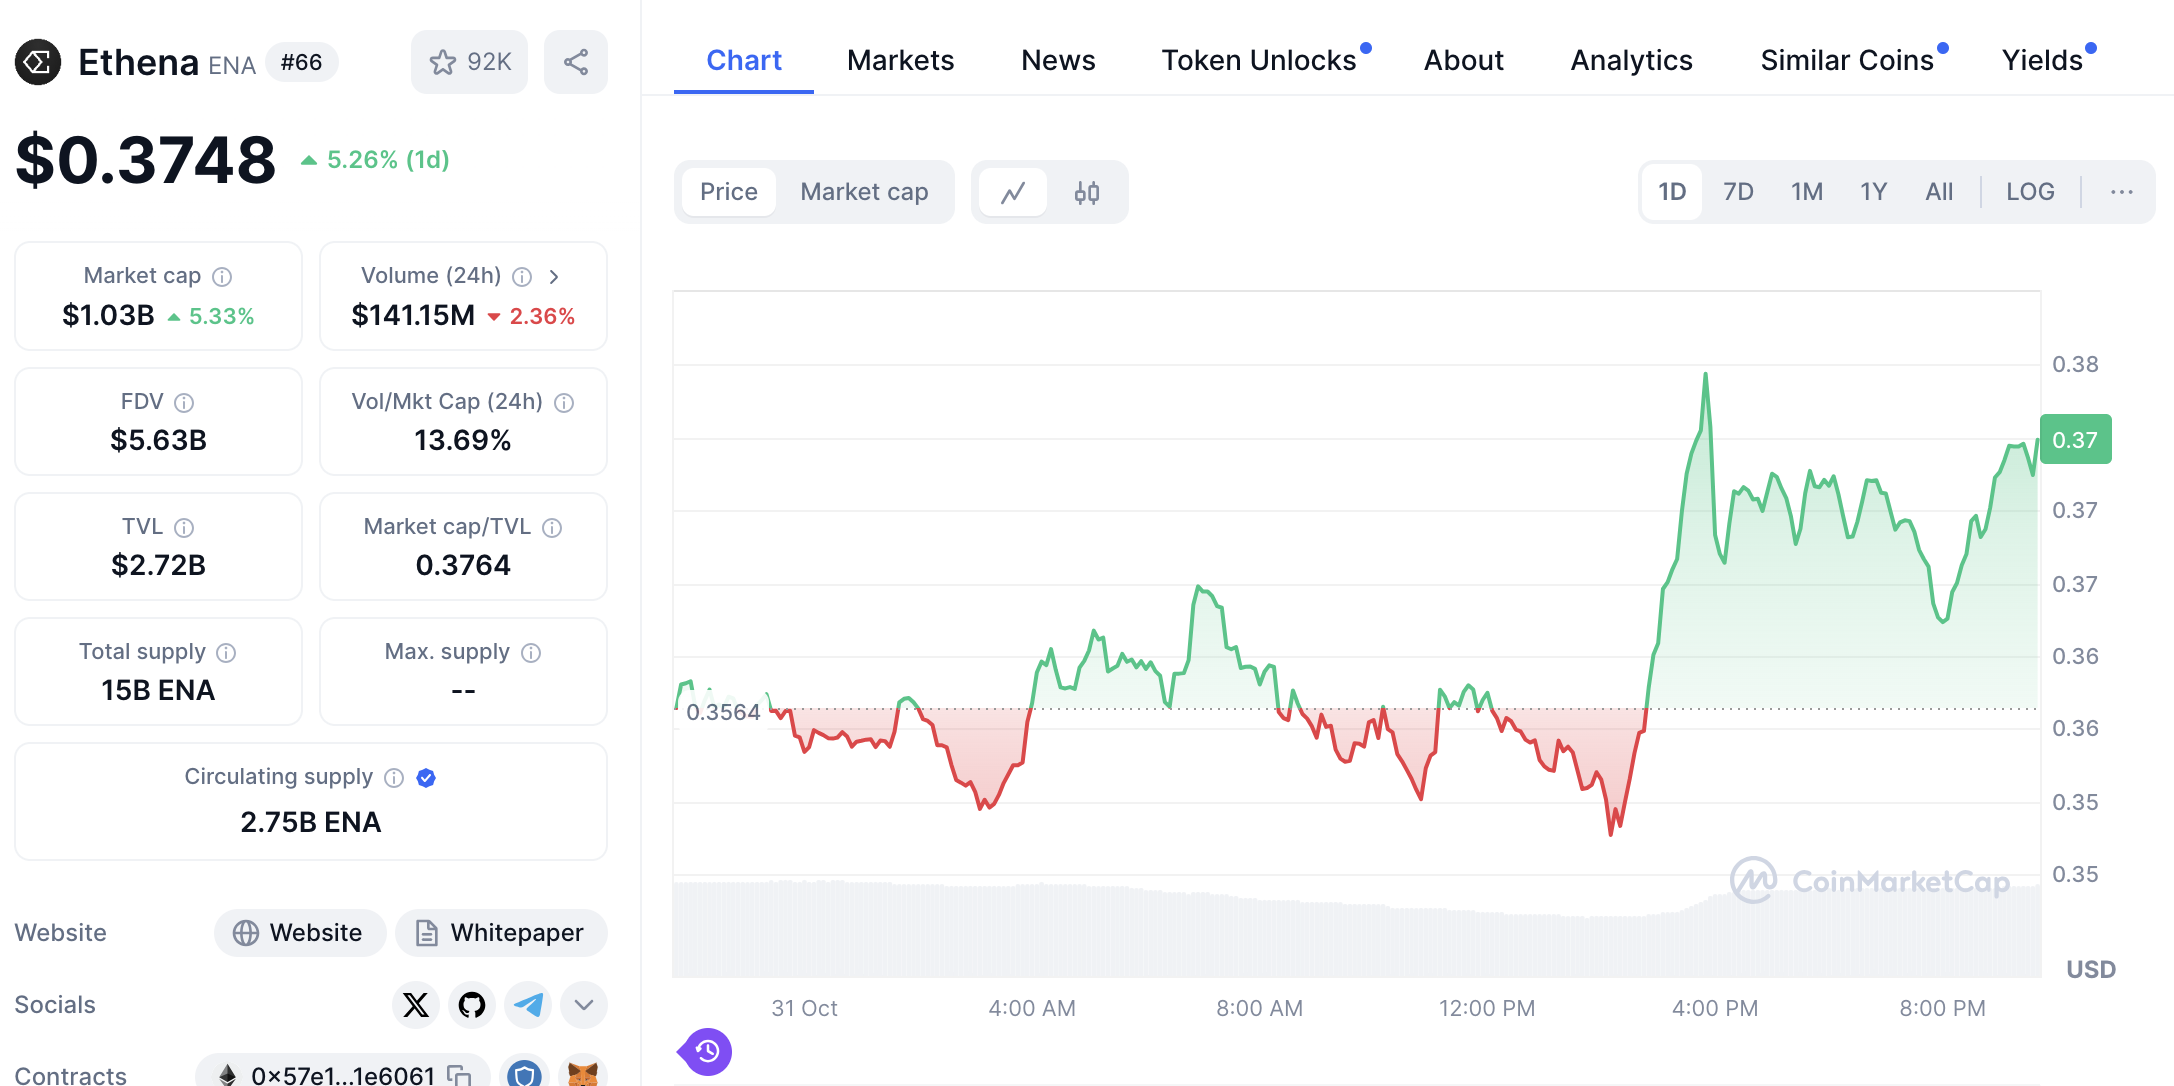Expand Volume (24h) details arrow
The height and width of the screenshot is (1086, 2174).
[x=554, y=276]
